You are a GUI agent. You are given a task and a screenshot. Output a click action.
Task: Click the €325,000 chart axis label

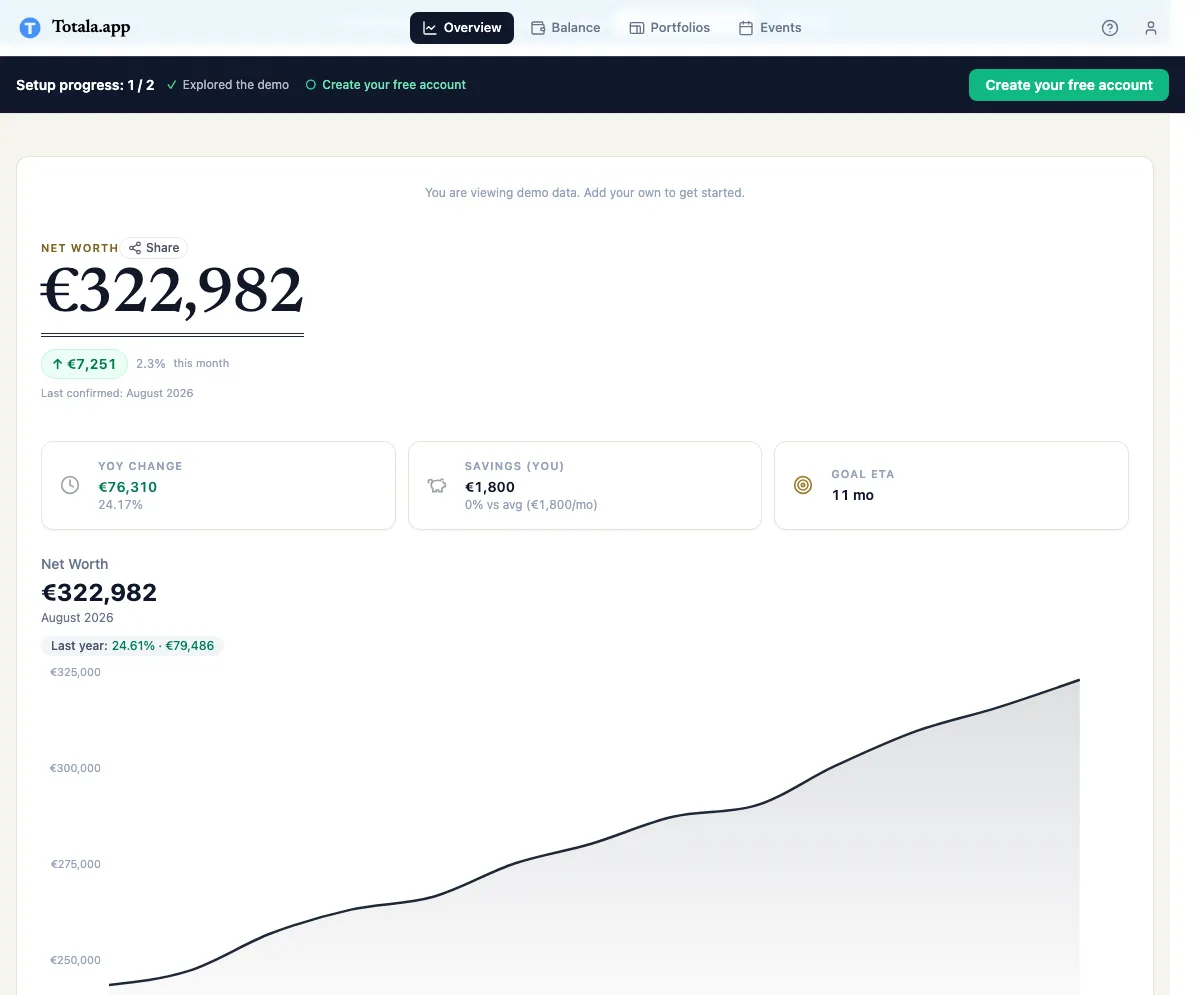pos(76,672)
